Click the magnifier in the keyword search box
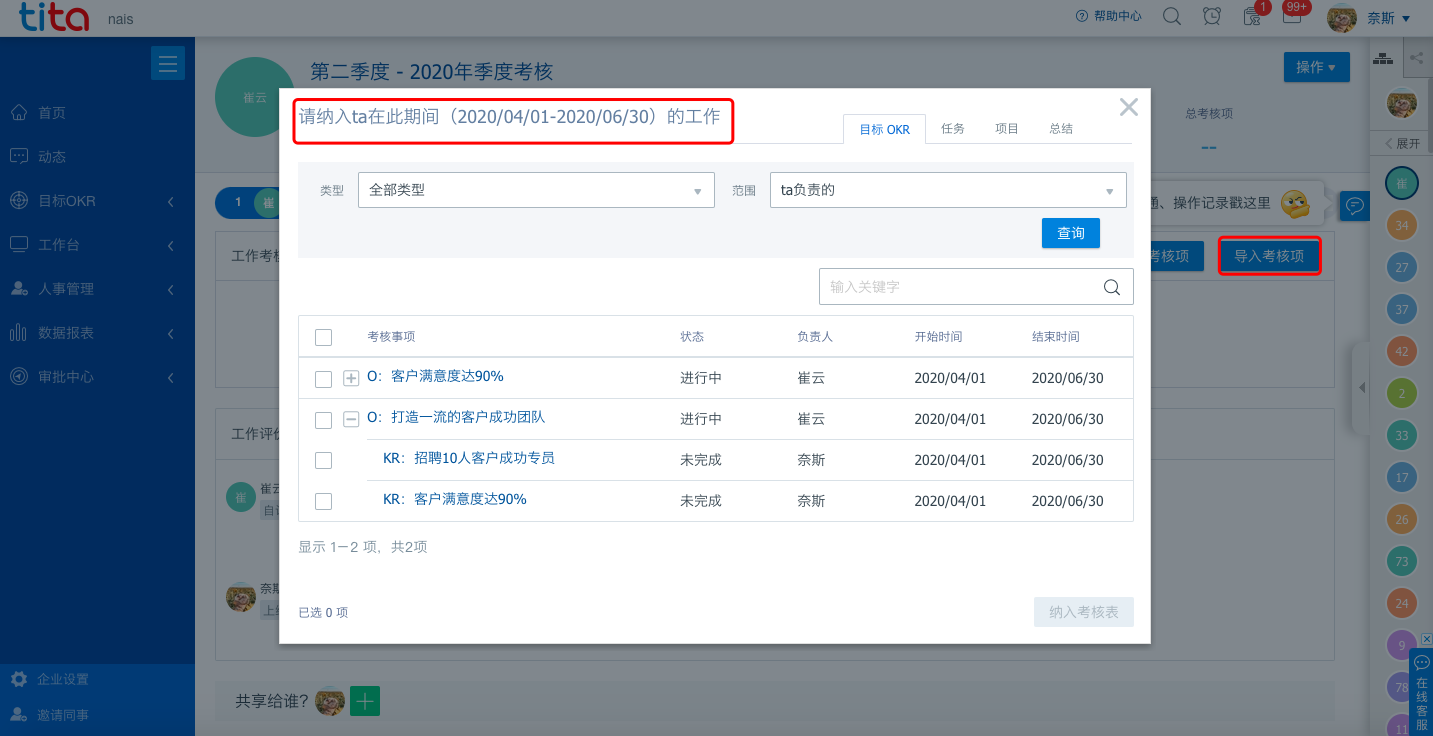Viewport: 1433px width, 736px height. coord(1112,287)
